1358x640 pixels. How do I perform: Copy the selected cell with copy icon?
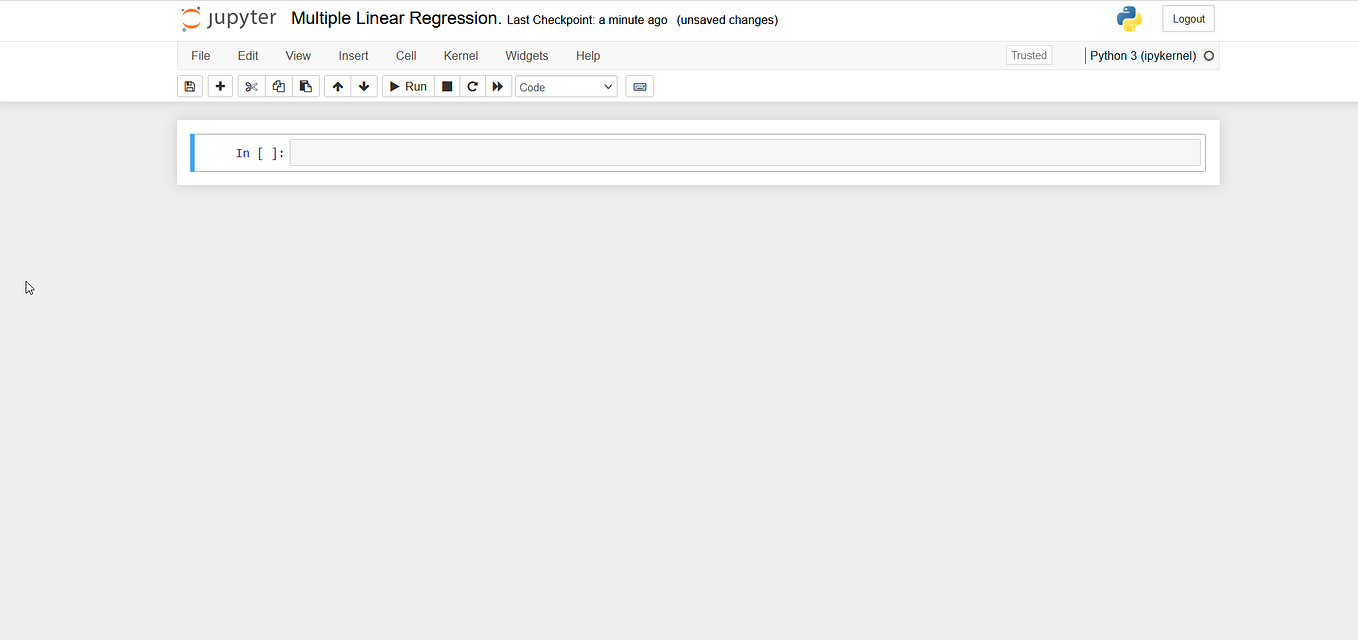[x=278, y=86]
